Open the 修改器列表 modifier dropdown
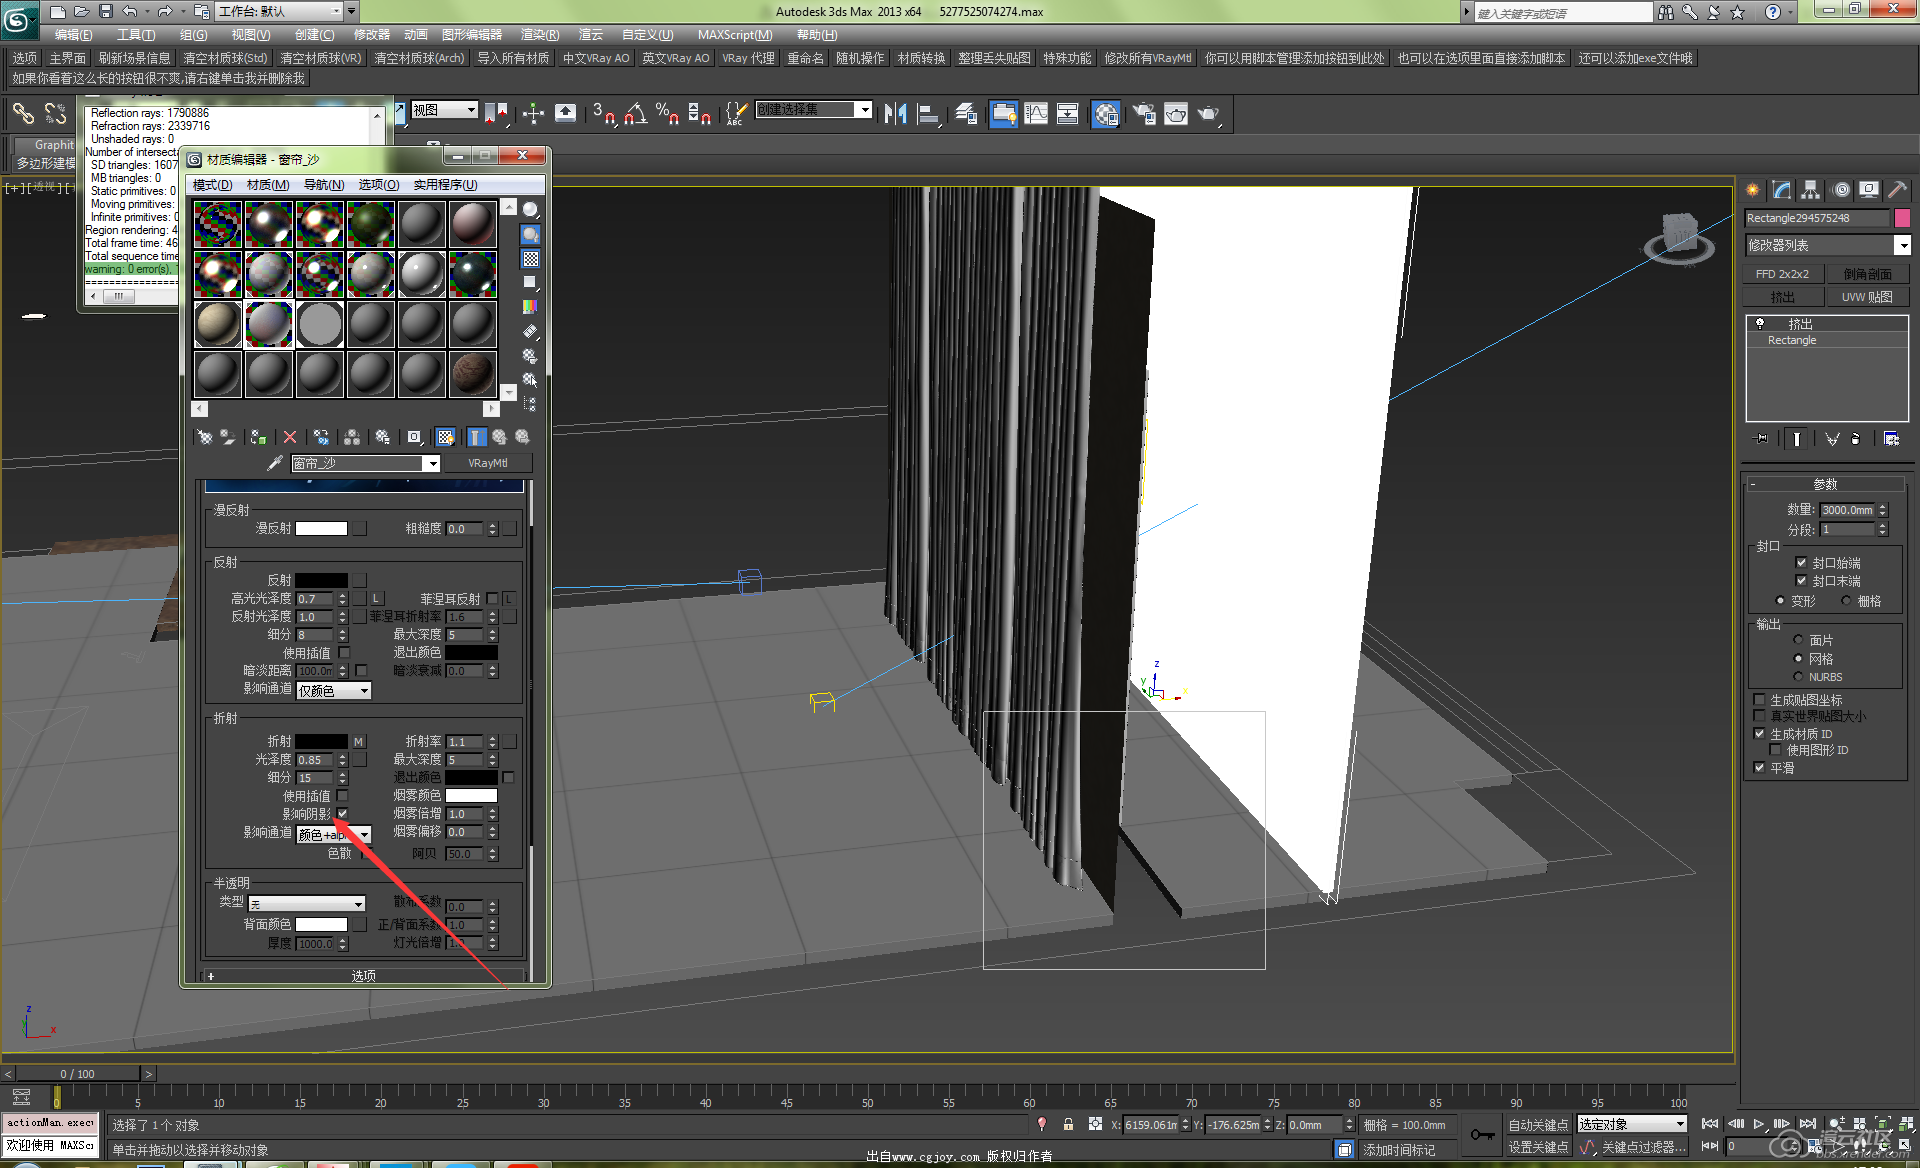Screen dimensions: 1920x1168 click(x=1827, y=245)
